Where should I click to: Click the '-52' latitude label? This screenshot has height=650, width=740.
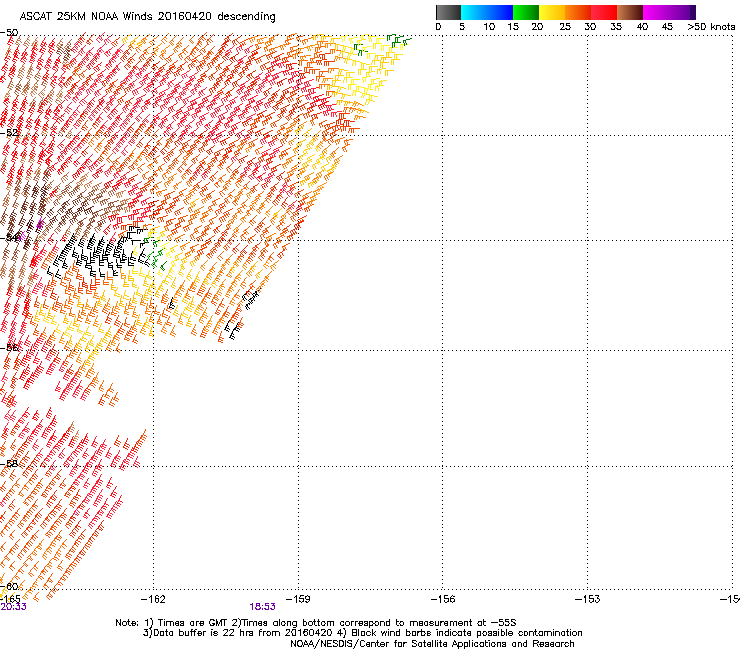point(9,133)
